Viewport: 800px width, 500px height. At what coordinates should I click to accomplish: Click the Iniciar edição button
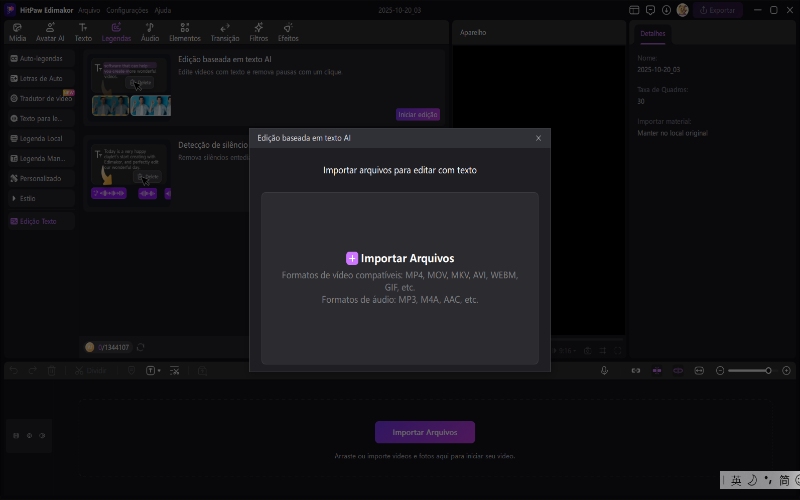pyautogui.click(x=417, y=114)
